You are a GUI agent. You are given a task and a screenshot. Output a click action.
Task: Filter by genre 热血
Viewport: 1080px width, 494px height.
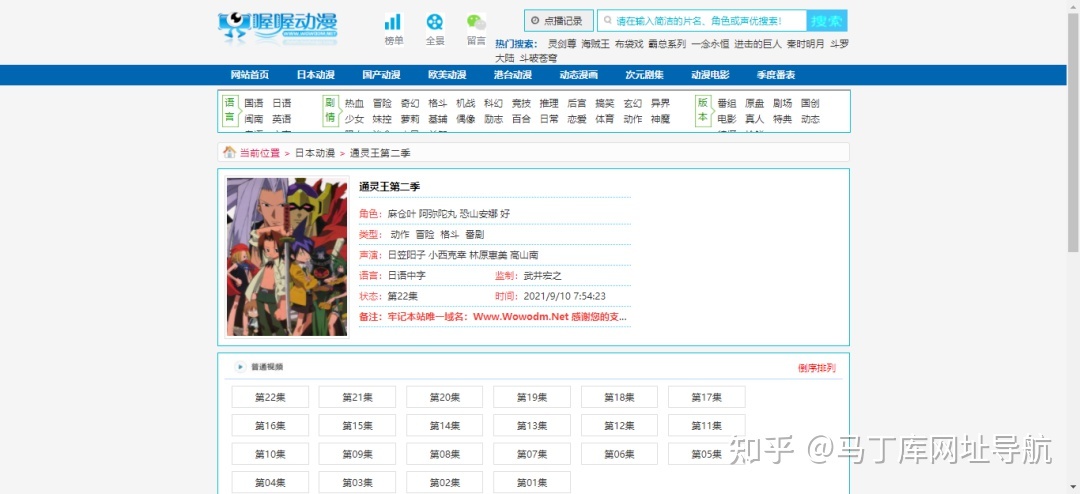(x=354, y=103)
